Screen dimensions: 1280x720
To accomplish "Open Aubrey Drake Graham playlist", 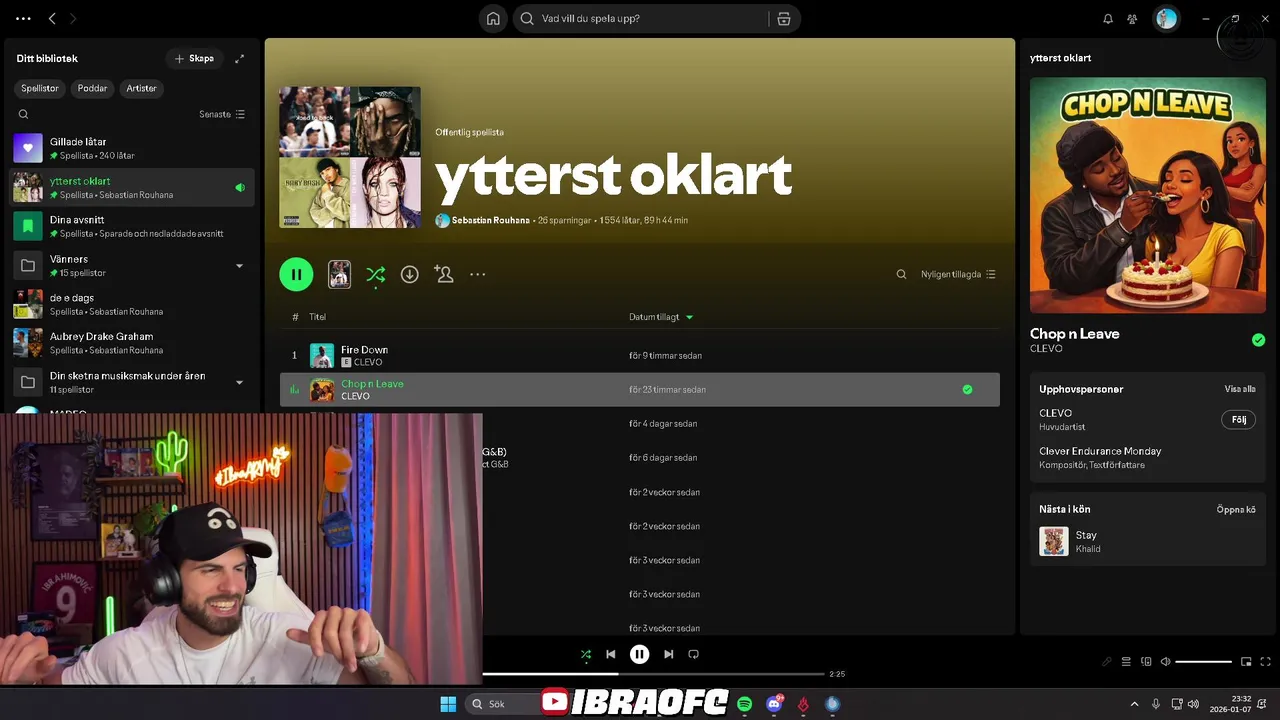I will tap(131, 343).
